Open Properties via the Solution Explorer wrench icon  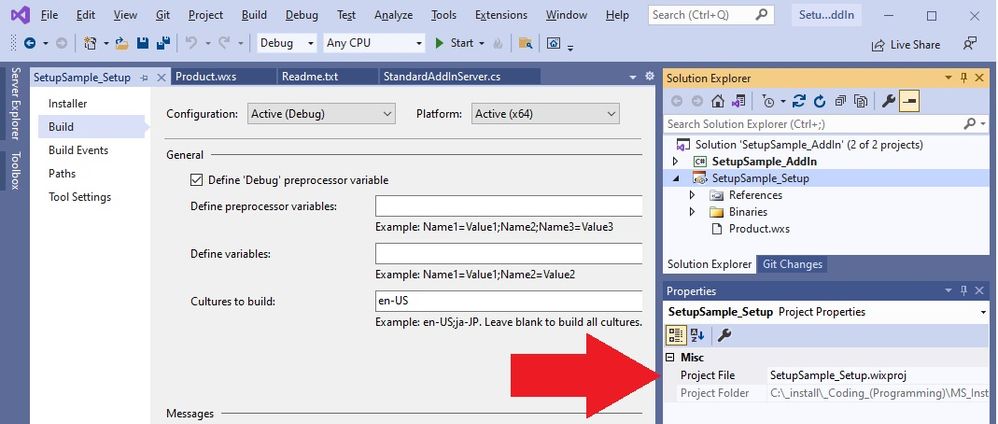889,101
